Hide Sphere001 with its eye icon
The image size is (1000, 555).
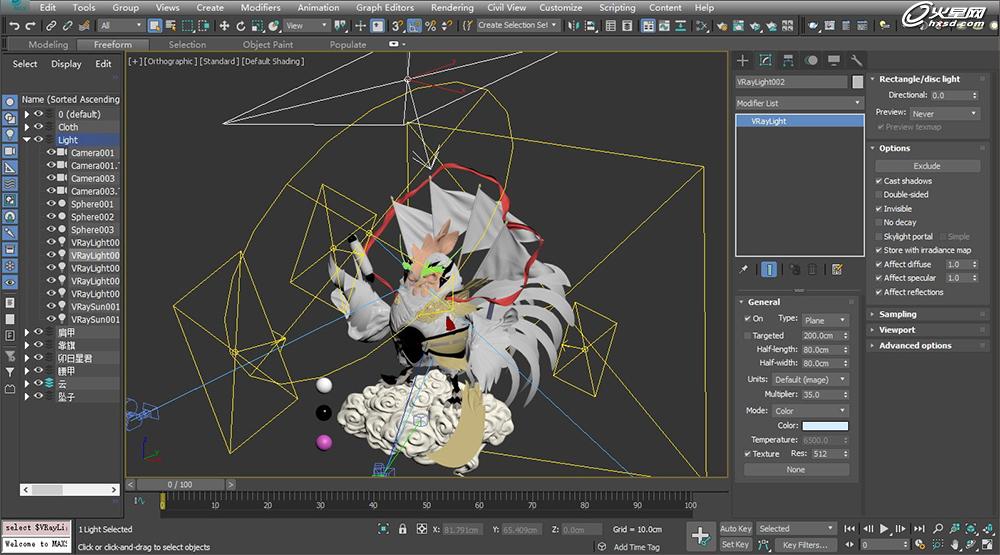click(51, 204)
